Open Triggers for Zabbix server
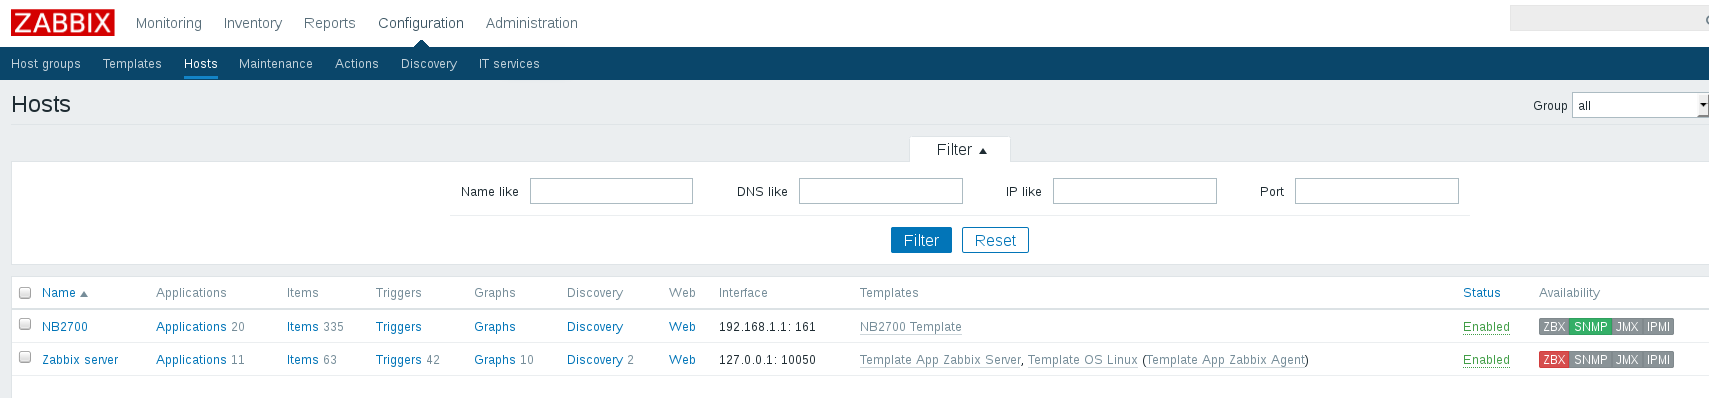The image size is (1709, 398). pos(398,360)
